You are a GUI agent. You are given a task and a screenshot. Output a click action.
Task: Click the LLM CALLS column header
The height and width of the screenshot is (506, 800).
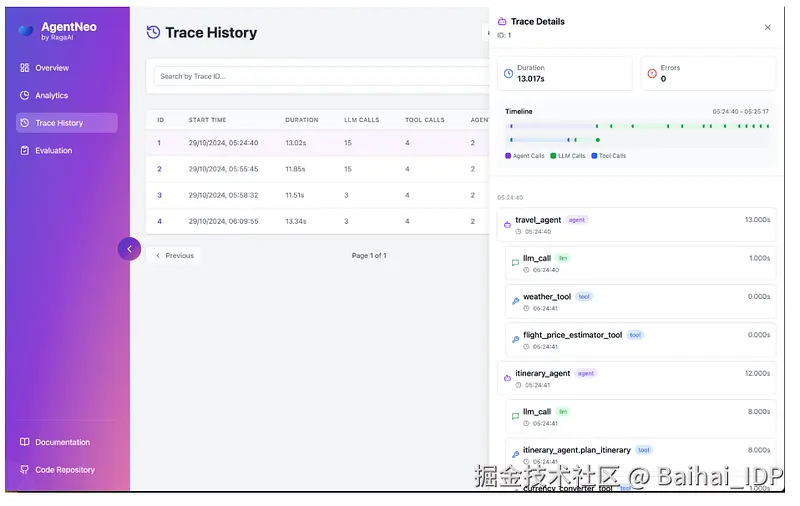(x=362, y=120)
